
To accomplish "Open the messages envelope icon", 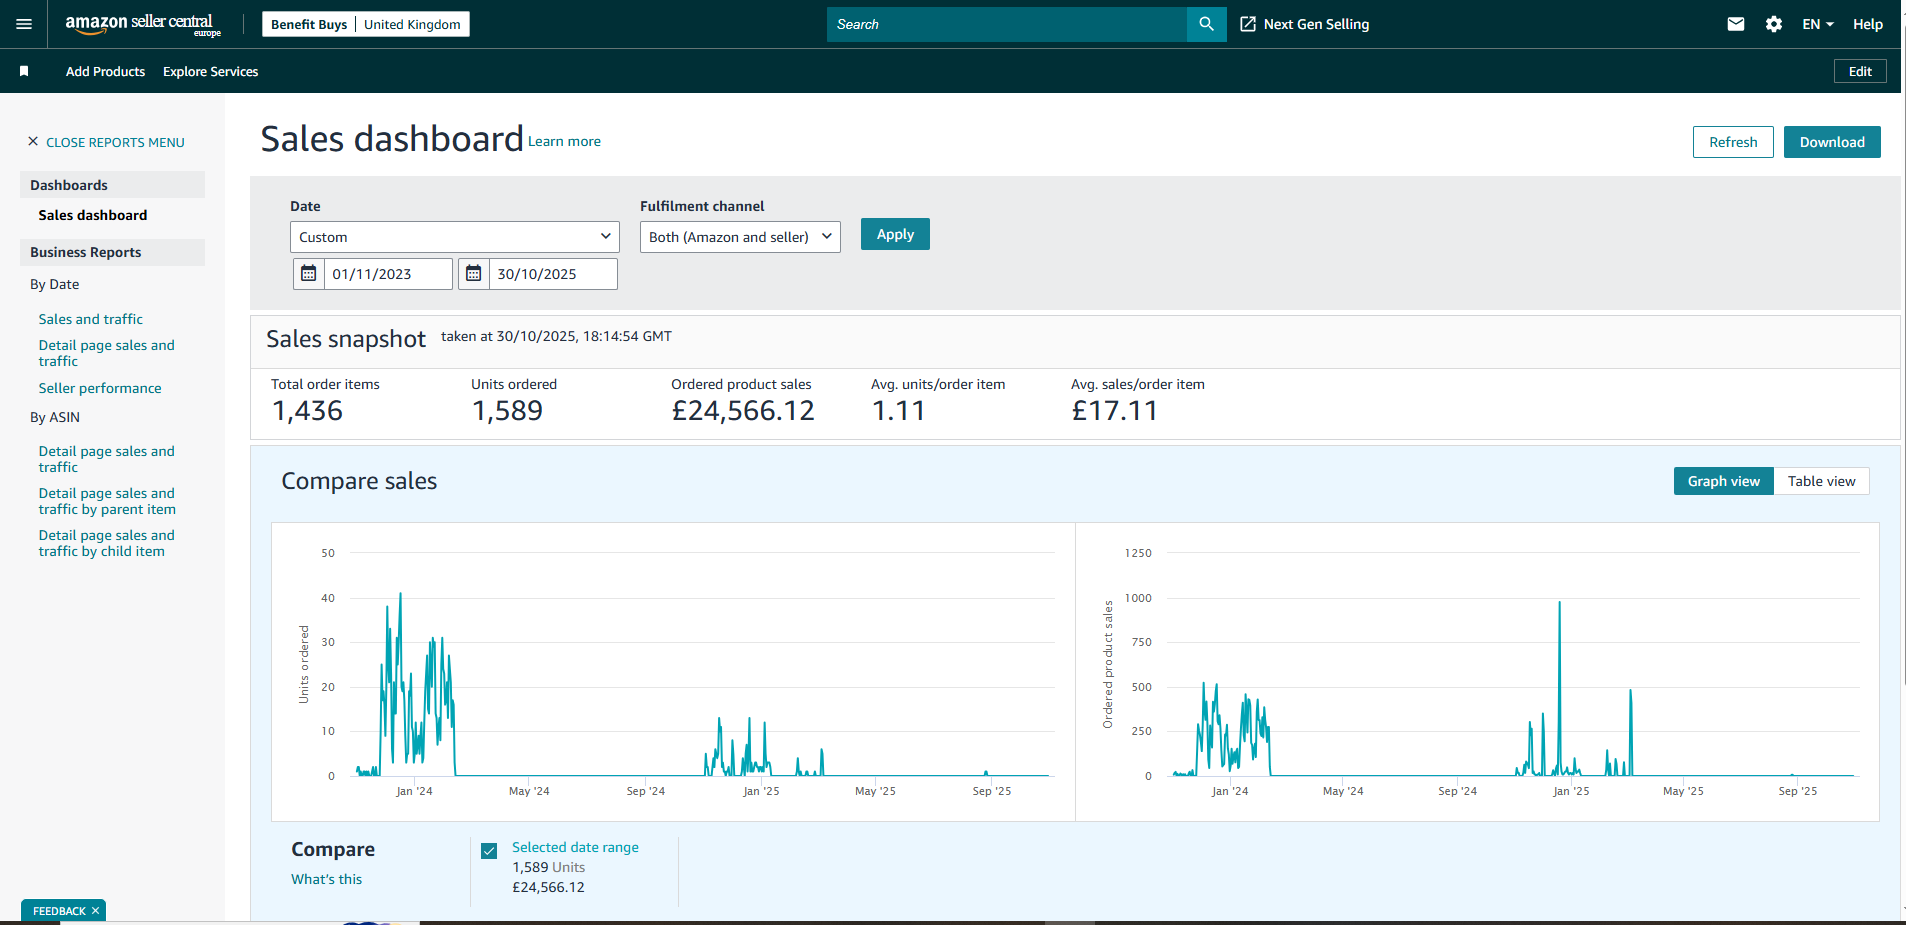I will tap(1736, 24).
